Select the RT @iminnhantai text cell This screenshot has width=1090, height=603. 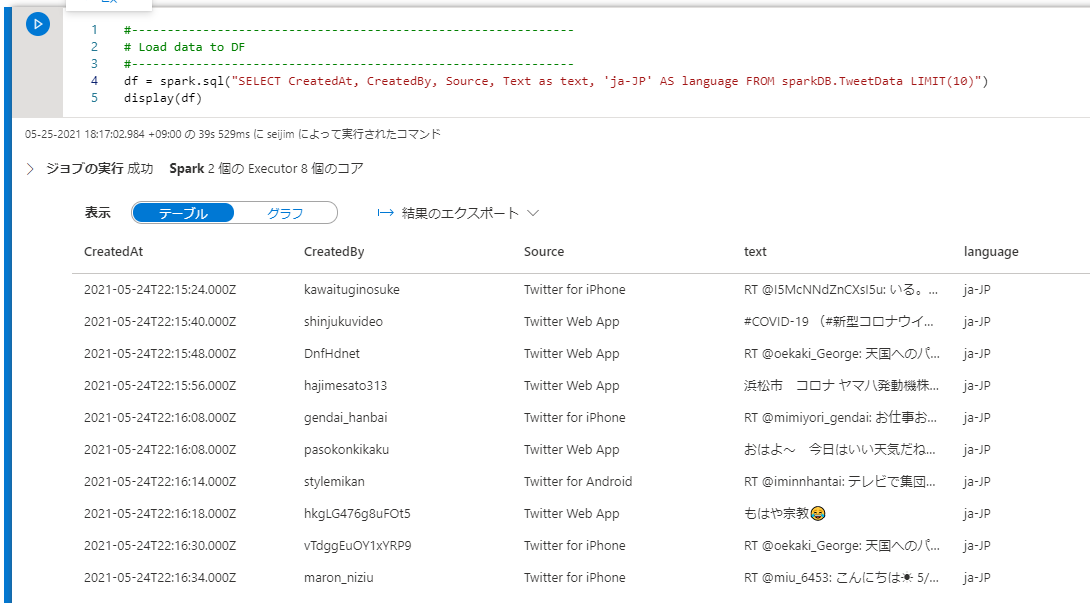840,481
